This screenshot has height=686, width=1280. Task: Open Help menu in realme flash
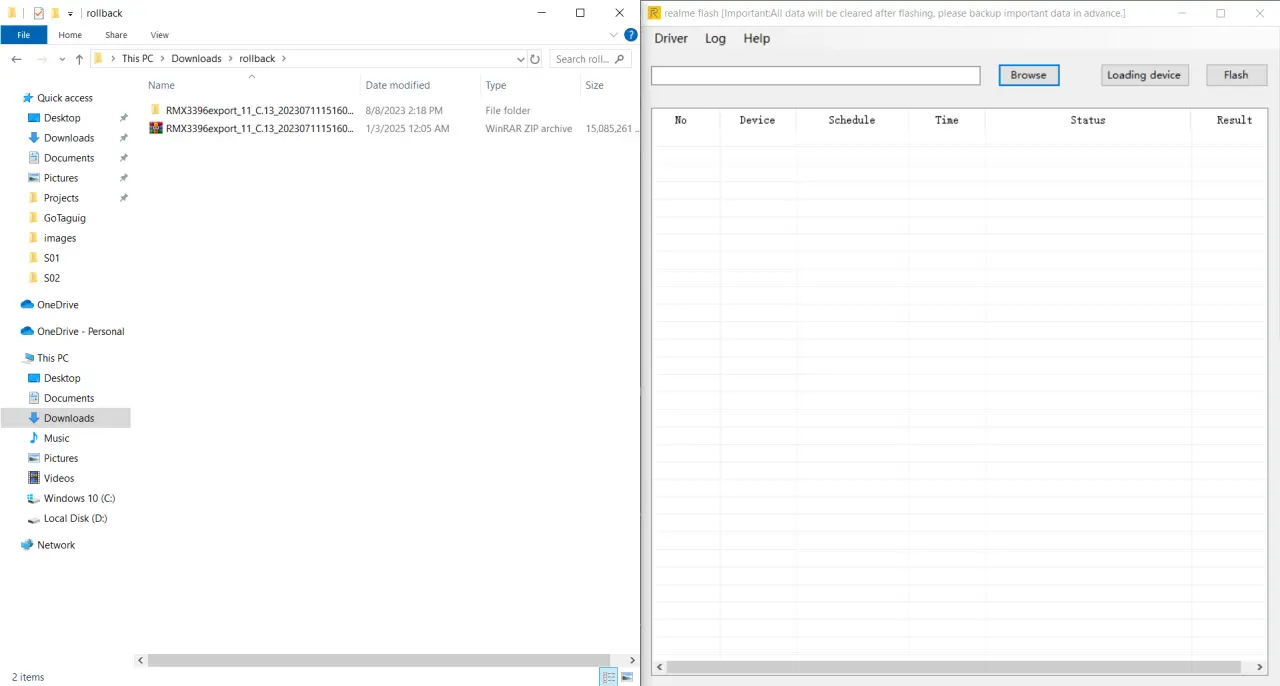click(757, 38)
